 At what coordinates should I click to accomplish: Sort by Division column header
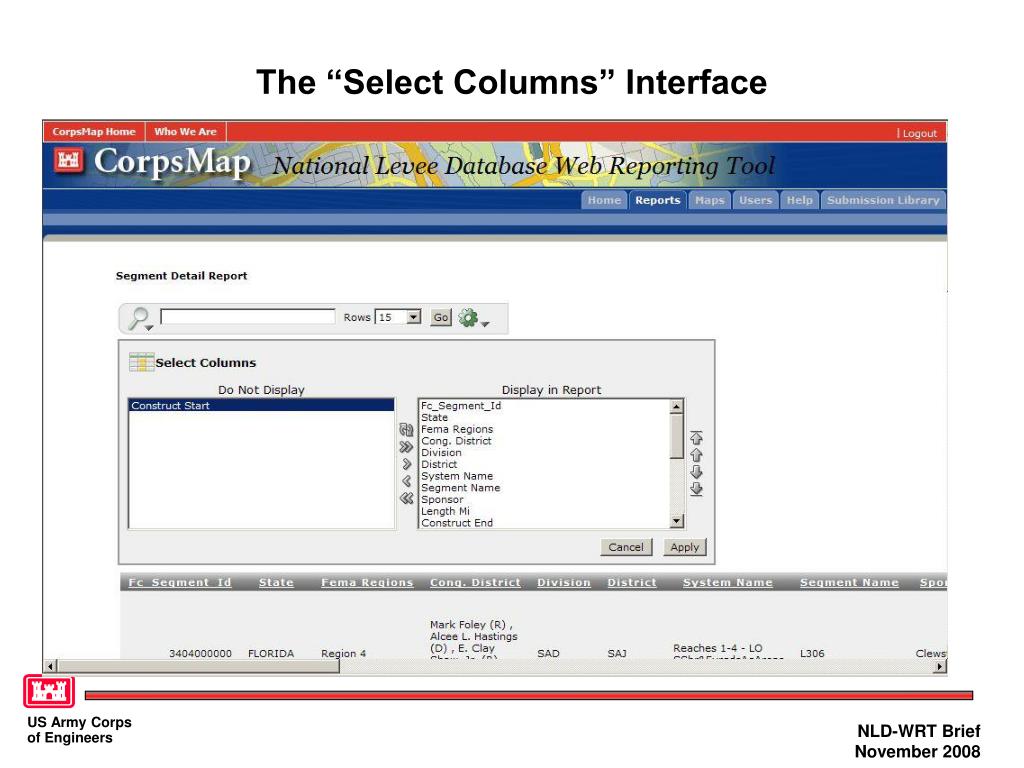point(564,583)
